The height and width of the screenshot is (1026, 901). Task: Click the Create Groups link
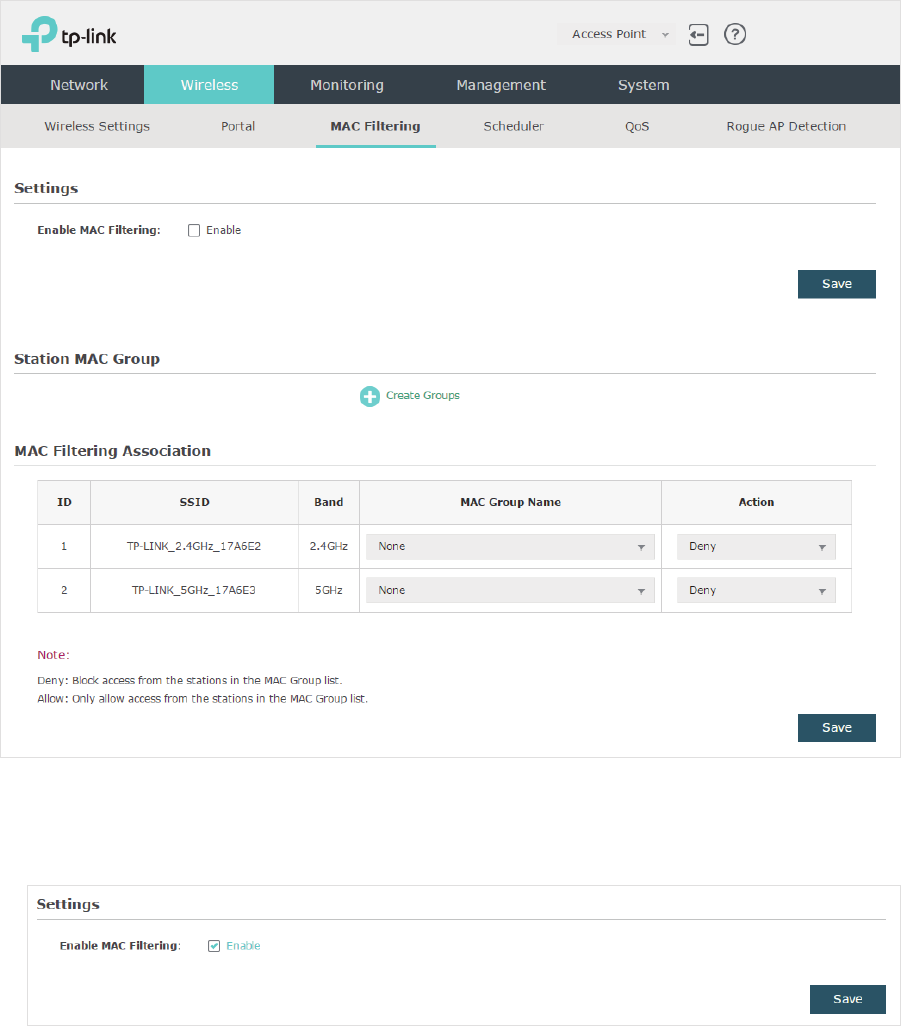pyautogui.click(x=423, y=395)
